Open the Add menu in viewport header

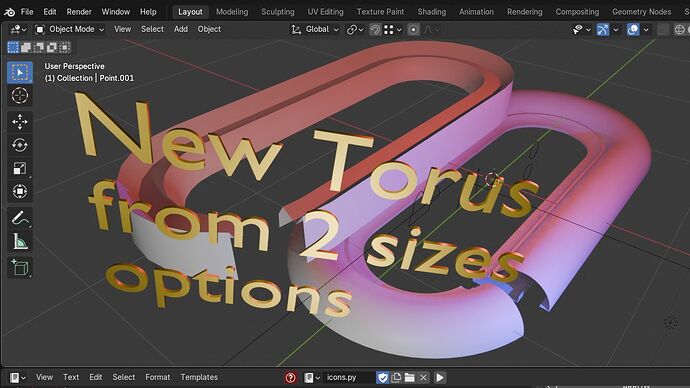(x=181, y=29)
